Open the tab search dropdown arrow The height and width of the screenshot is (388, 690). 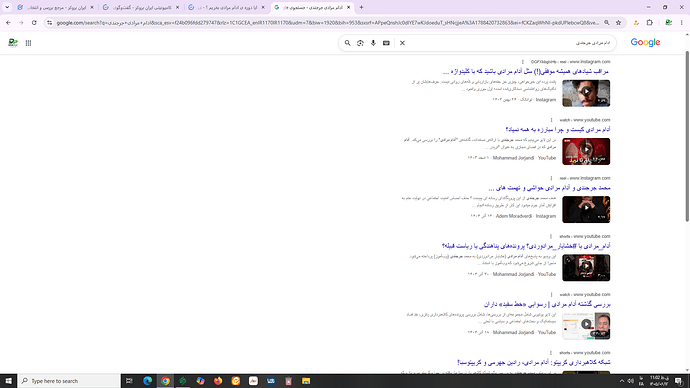pos(7,7)
